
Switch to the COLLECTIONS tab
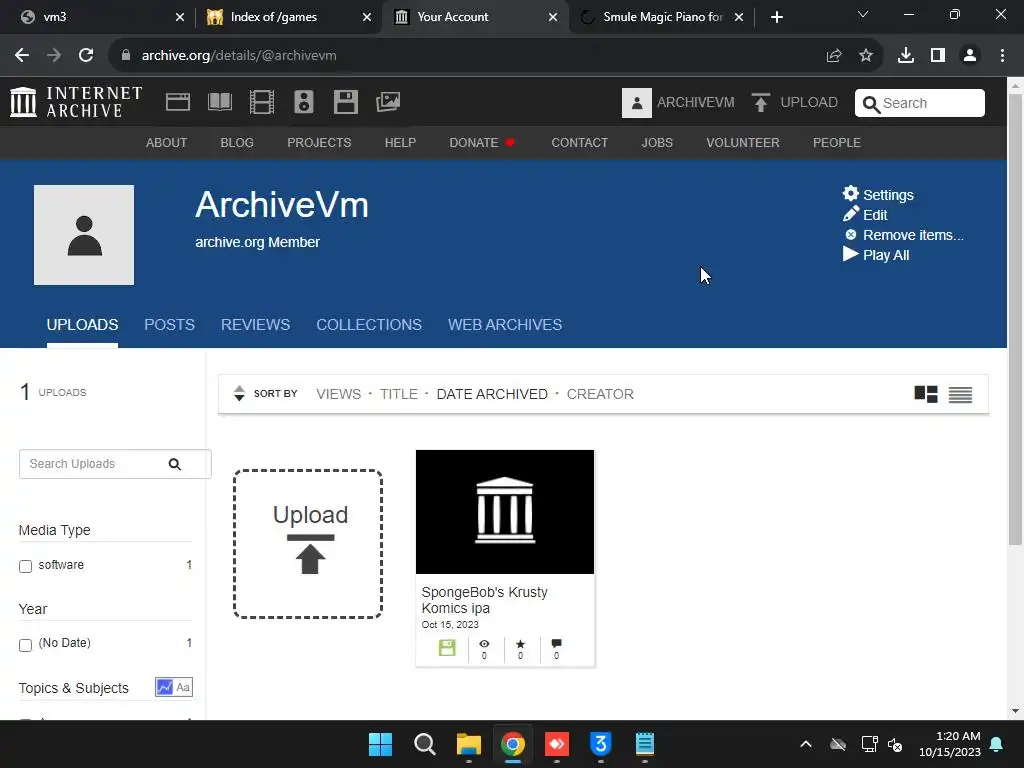point(369,325)
